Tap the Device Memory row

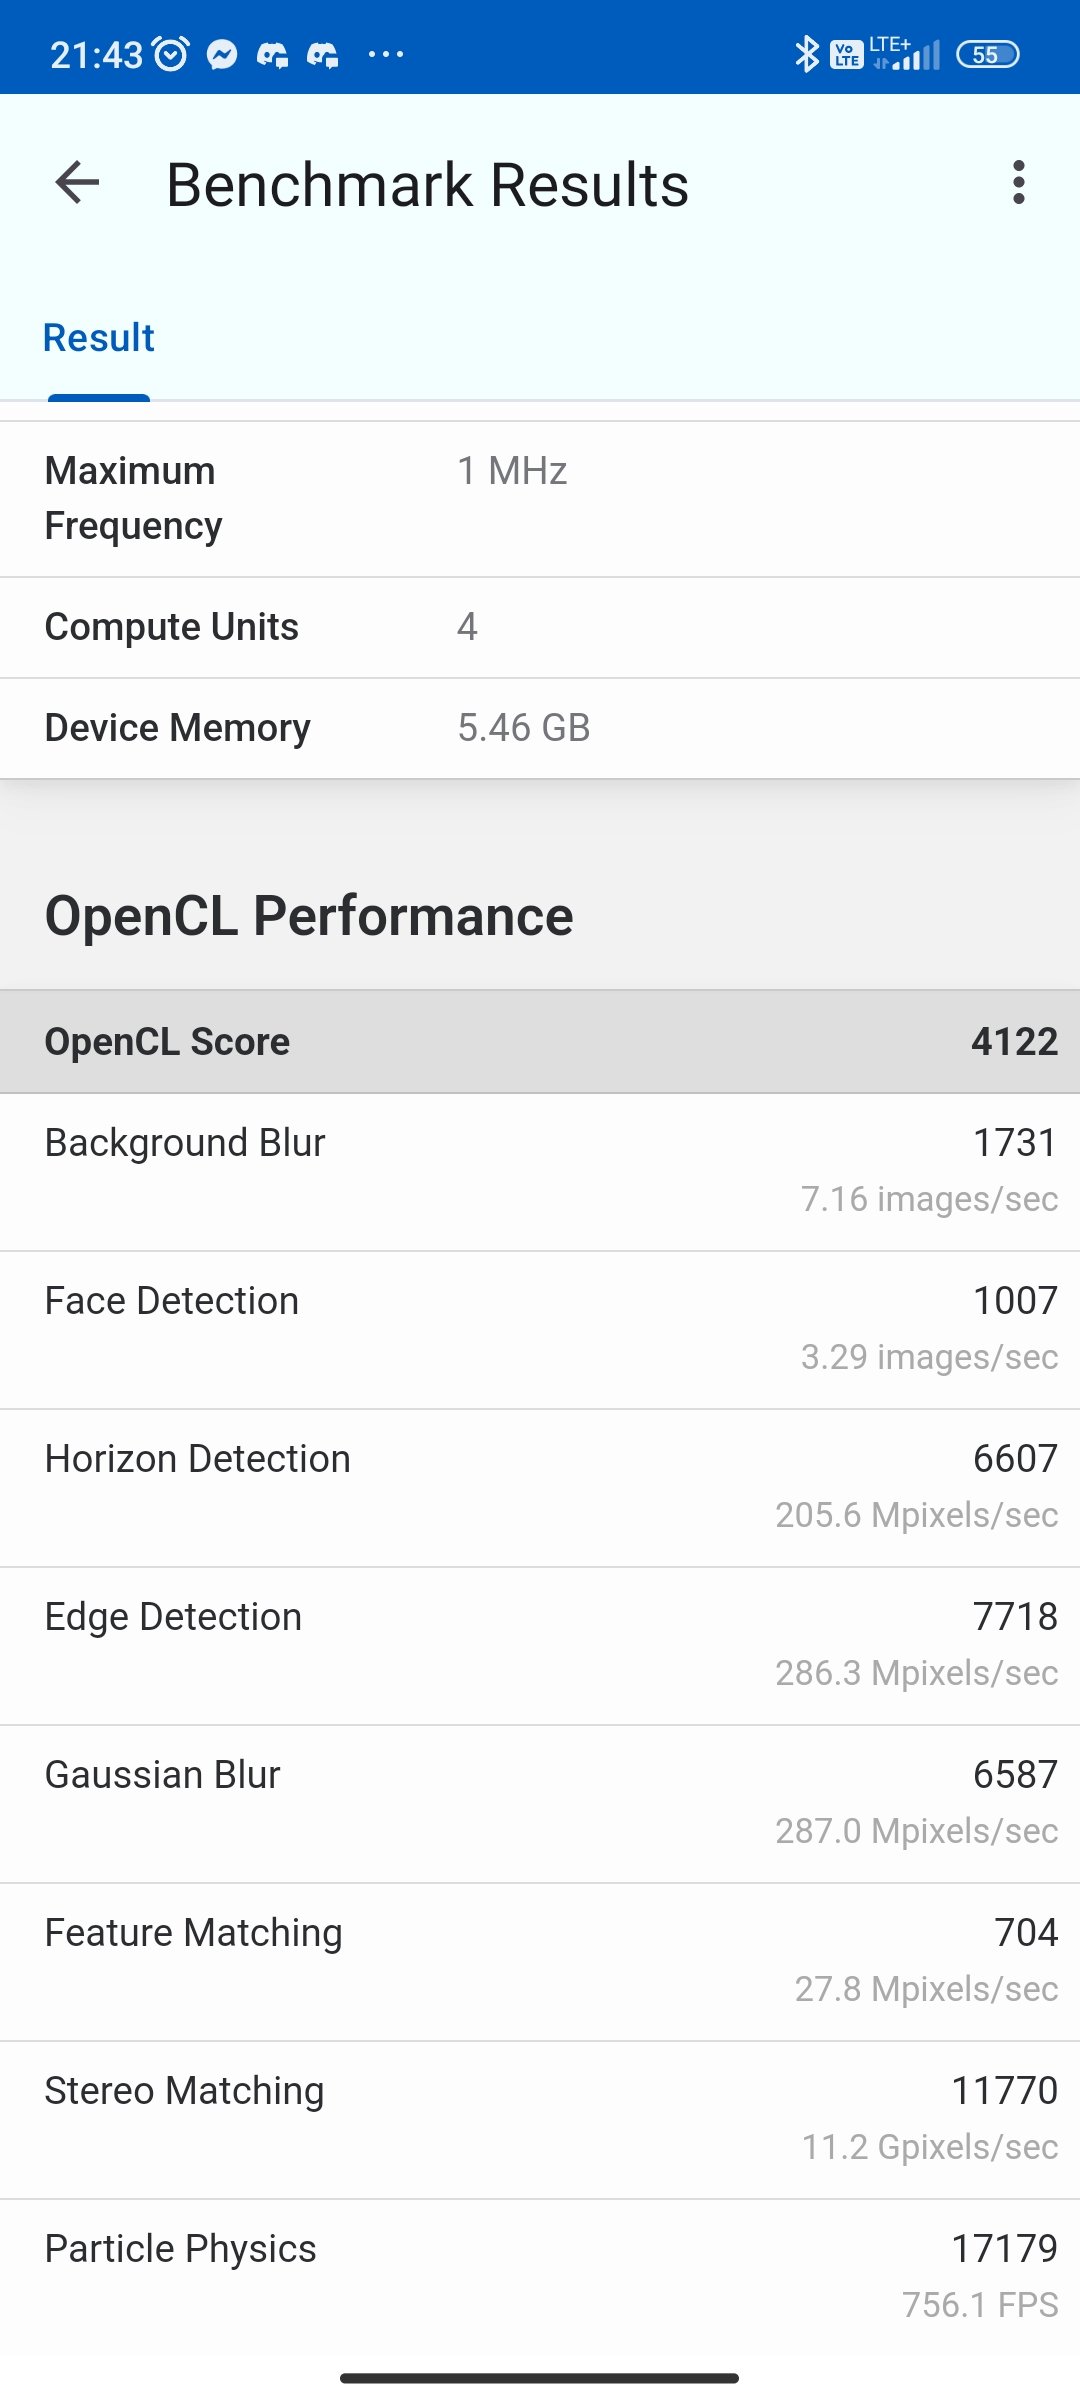coord(540,728)
